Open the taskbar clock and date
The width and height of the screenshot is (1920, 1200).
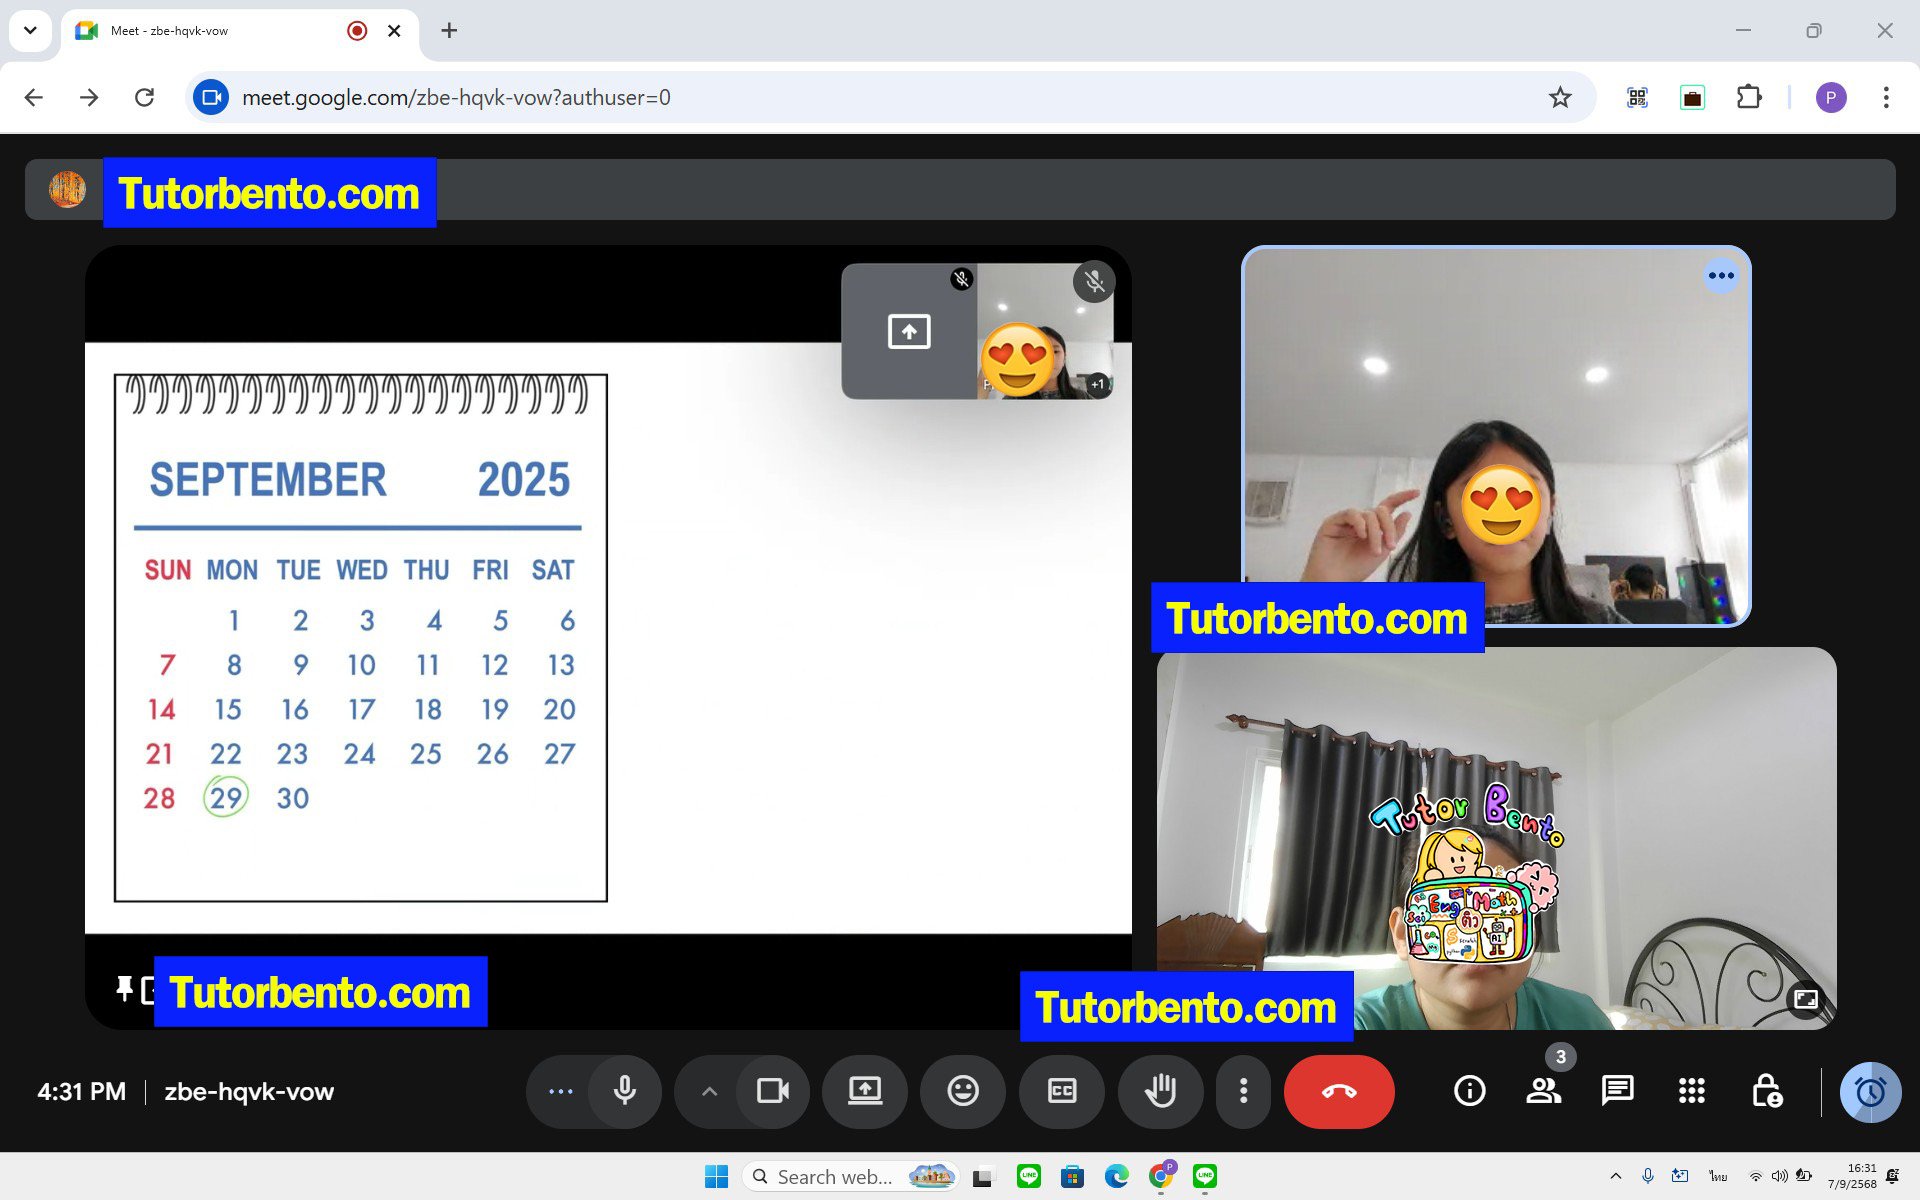point(1852,1177)
